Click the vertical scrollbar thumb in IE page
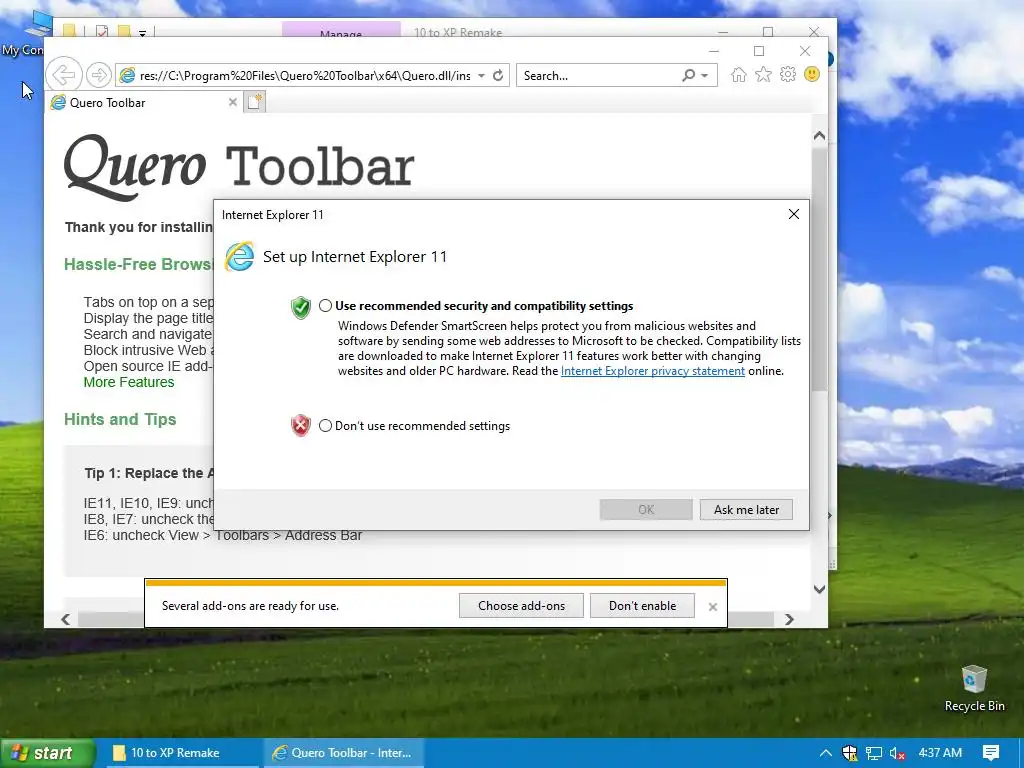 coord(819,269)
